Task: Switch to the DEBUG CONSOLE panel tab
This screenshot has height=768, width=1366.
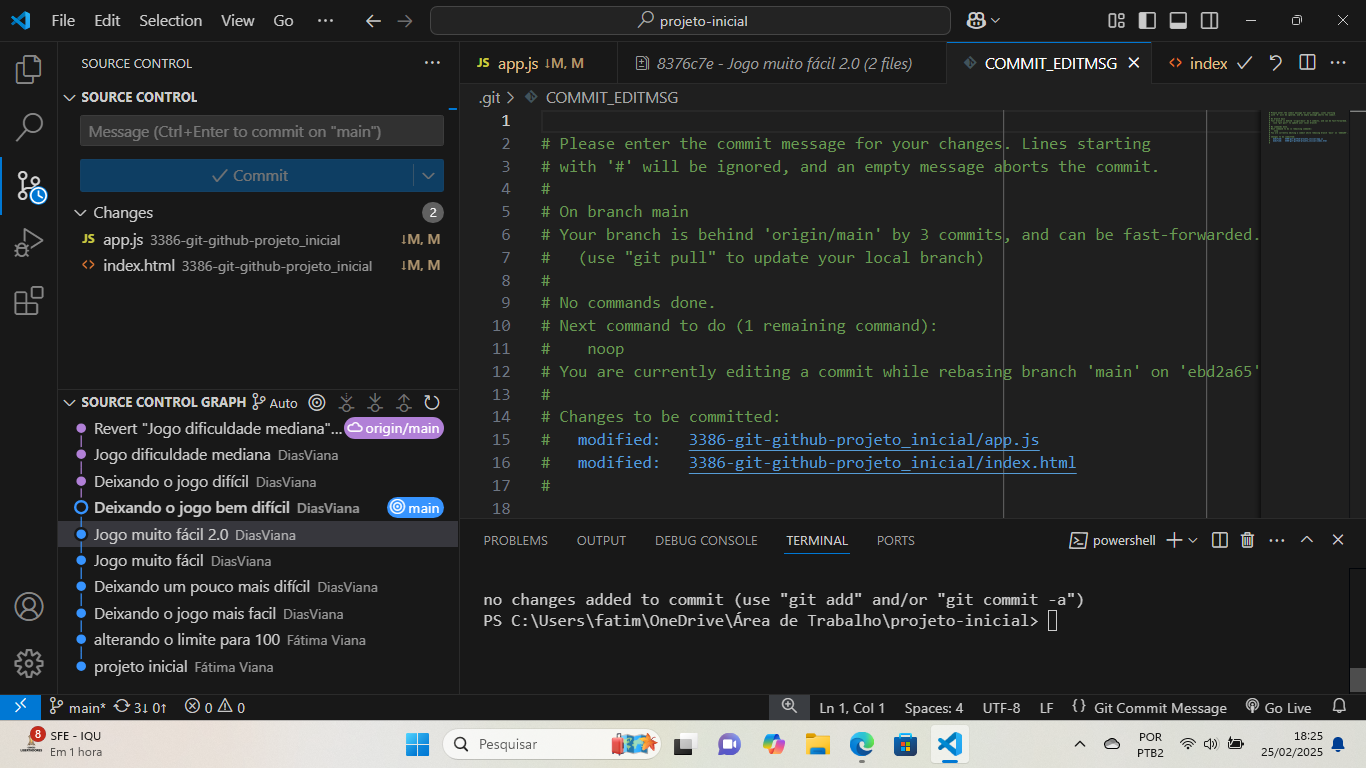Action: tap(706, 540)
